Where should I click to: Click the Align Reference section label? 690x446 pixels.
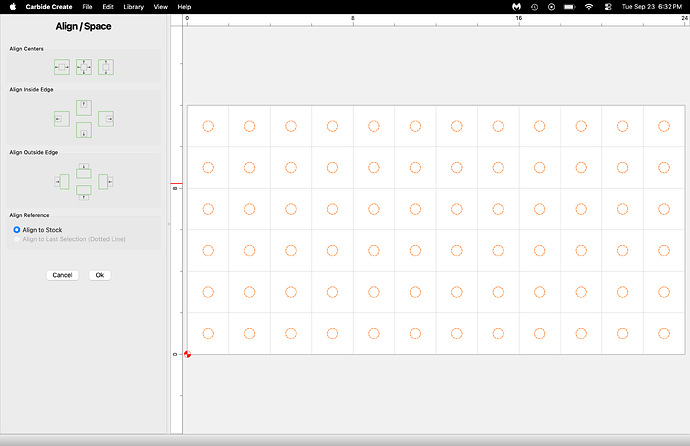pyautogui.click(x=29, y=215)
